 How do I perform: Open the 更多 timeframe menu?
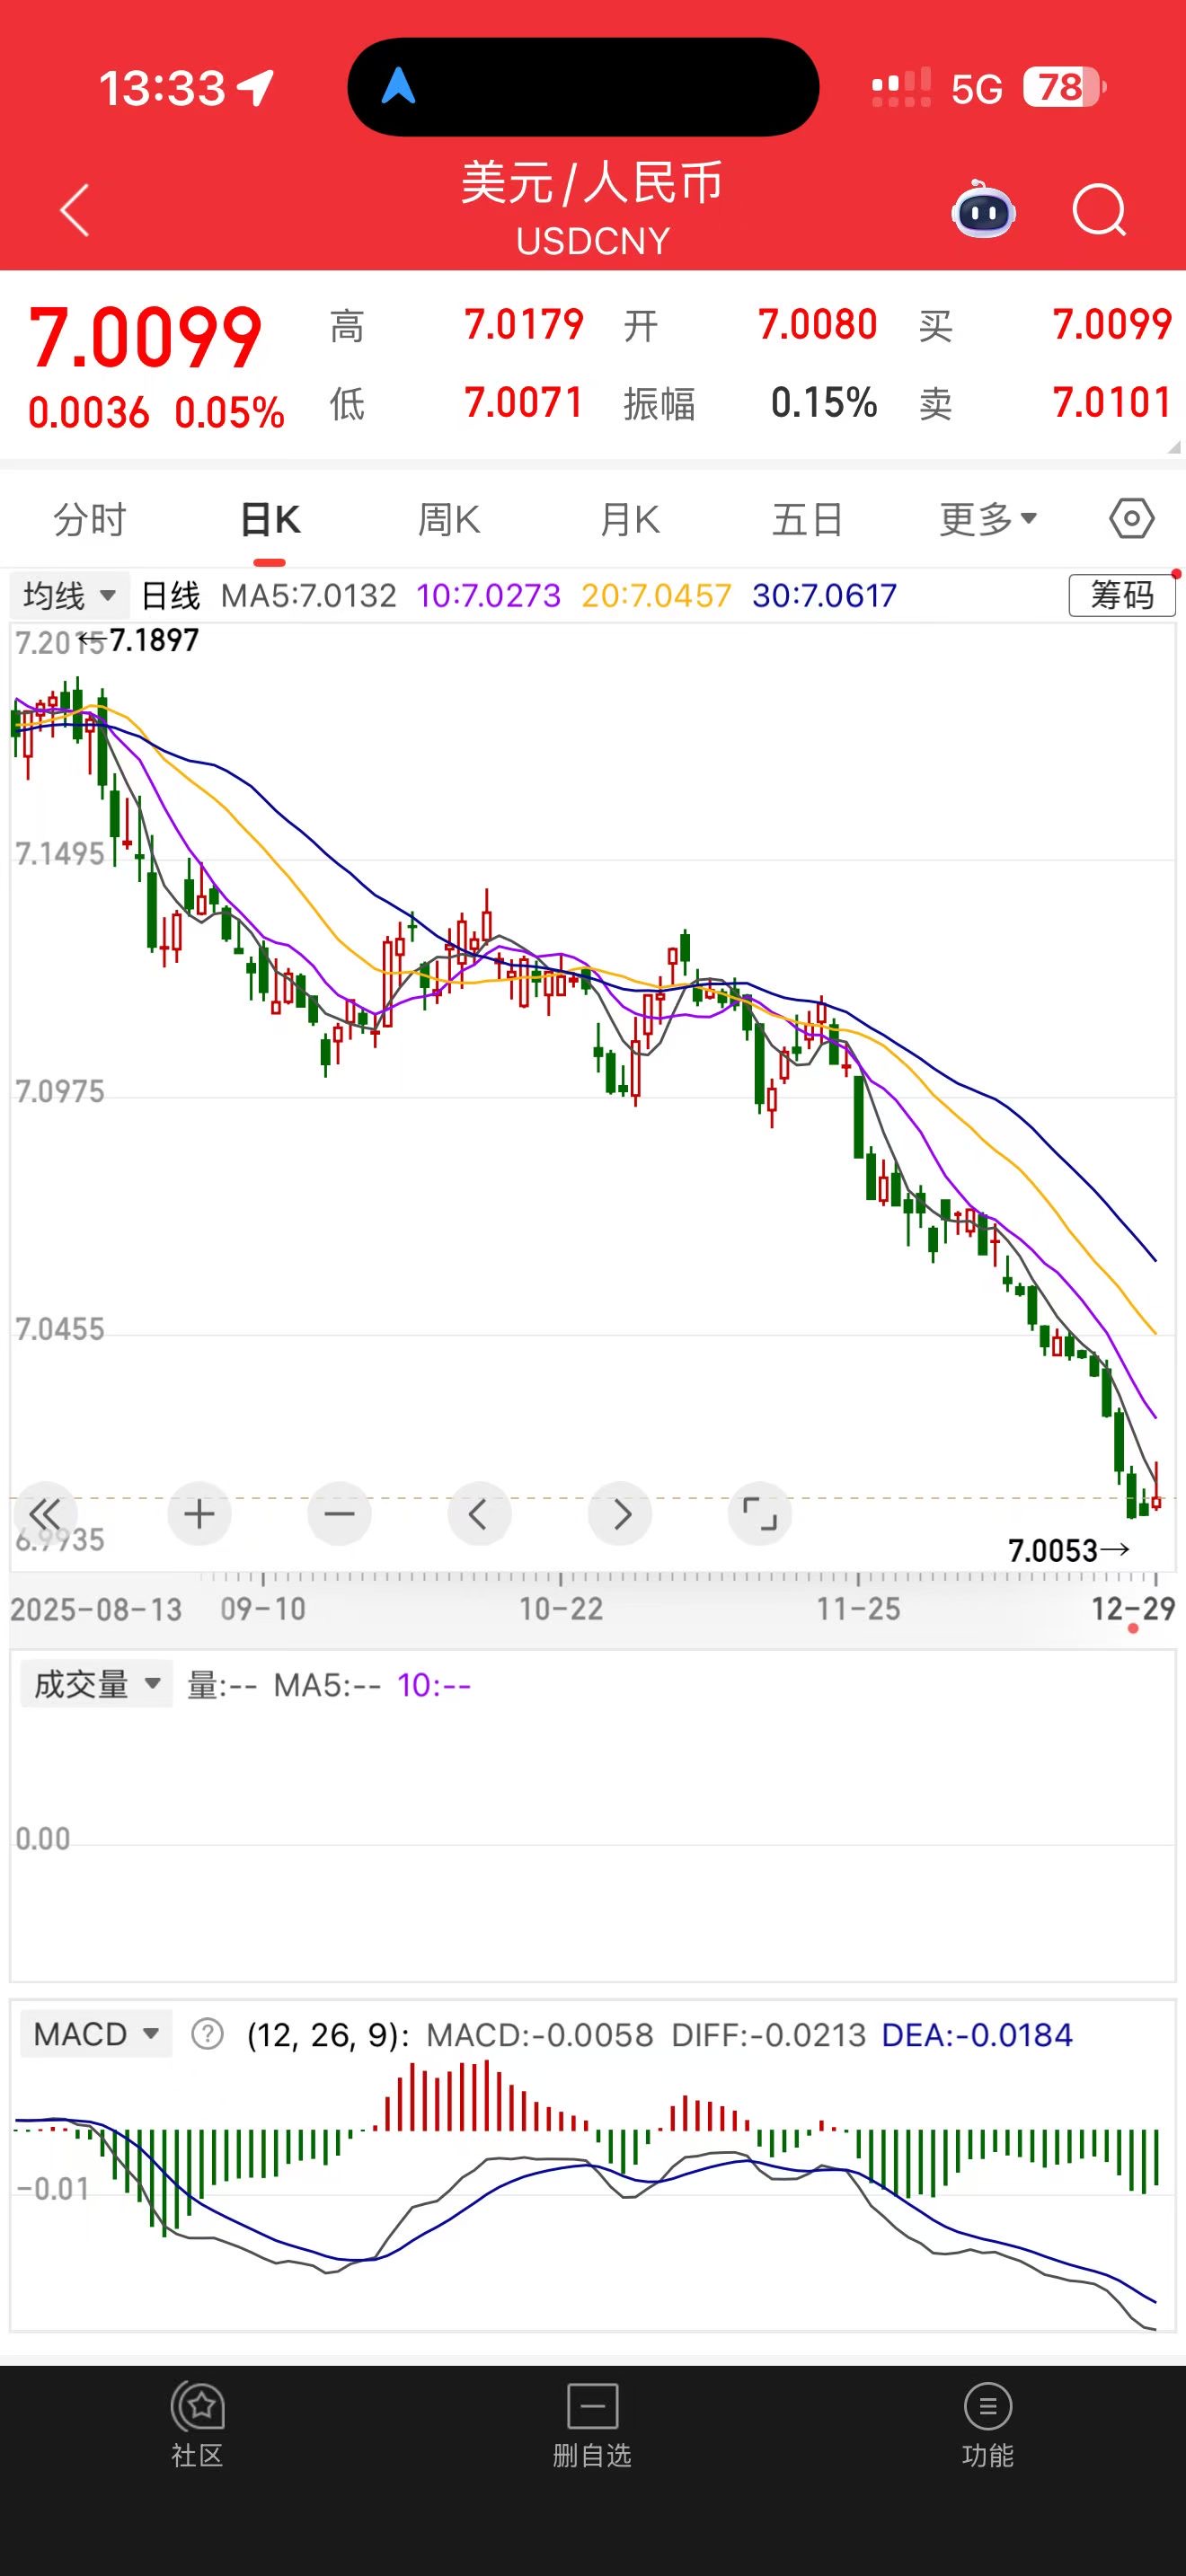click(x=988, y=520)
